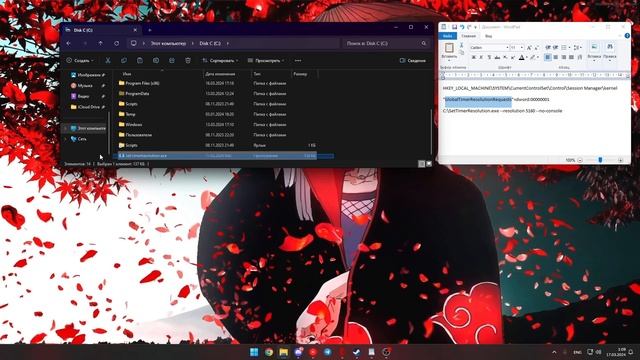Toggle Italic formatting in WordPad
This screenshot has height=360, width=640.
point(481,57)
